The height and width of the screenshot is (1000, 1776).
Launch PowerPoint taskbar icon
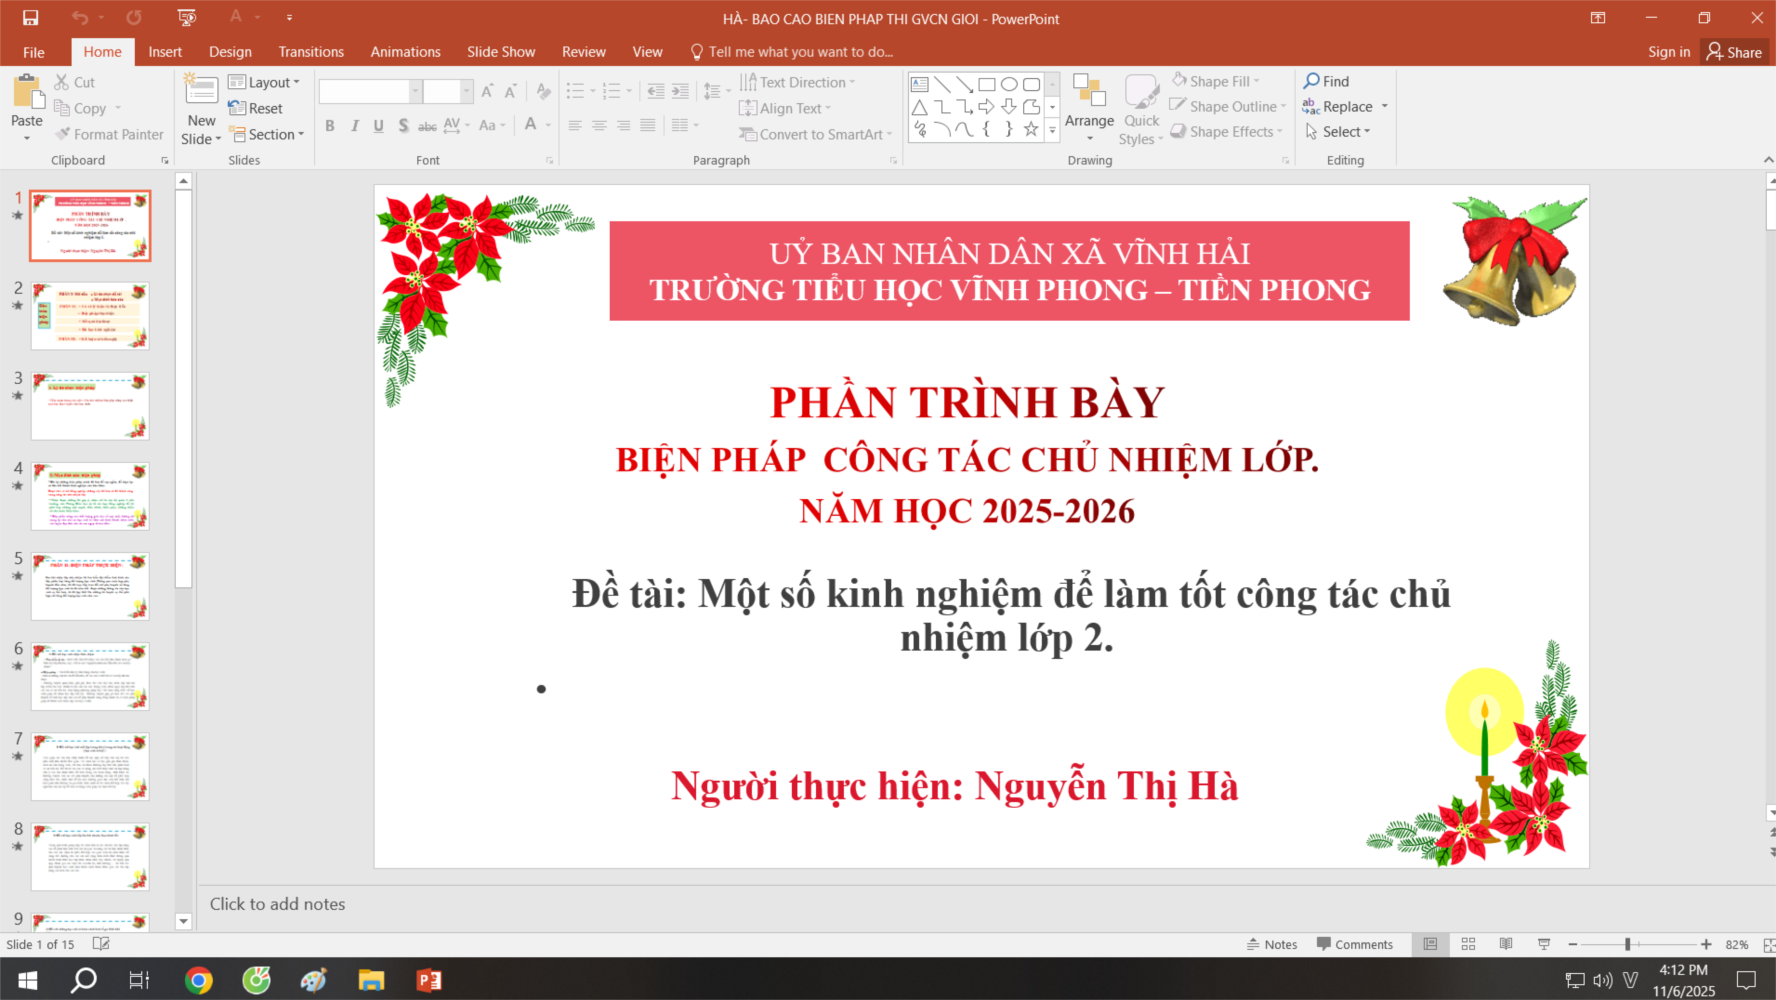tap(429, 980)
